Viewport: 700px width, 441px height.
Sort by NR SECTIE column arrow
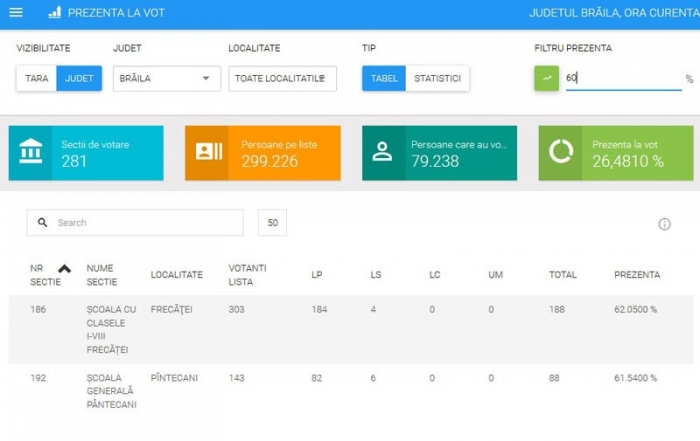pos(65,268)
